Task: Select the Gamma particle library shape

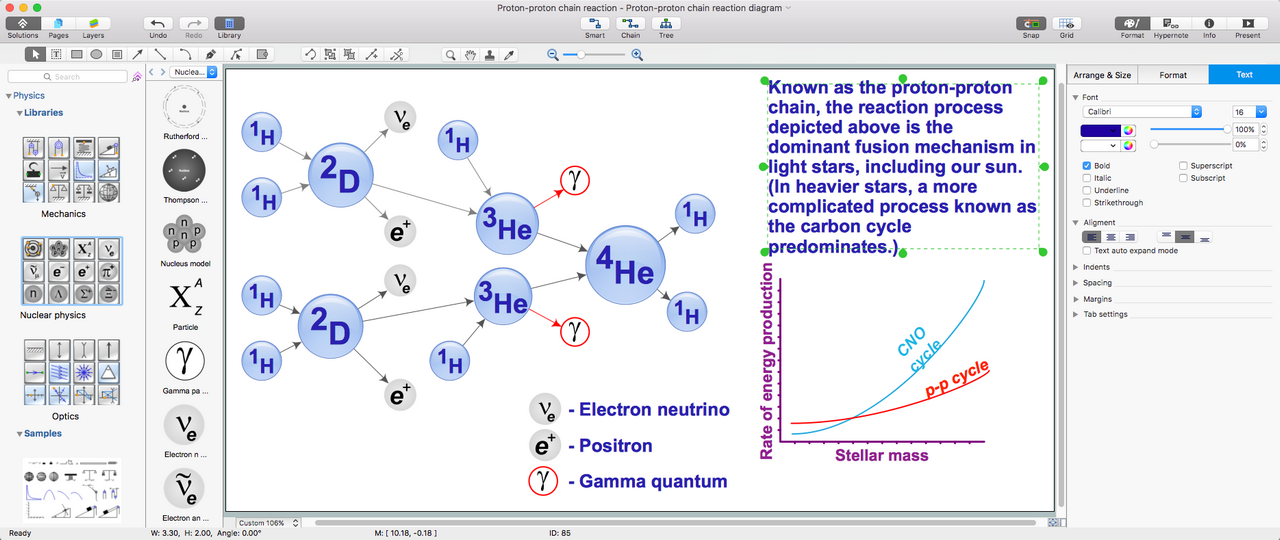Action: tap(185, 358)
